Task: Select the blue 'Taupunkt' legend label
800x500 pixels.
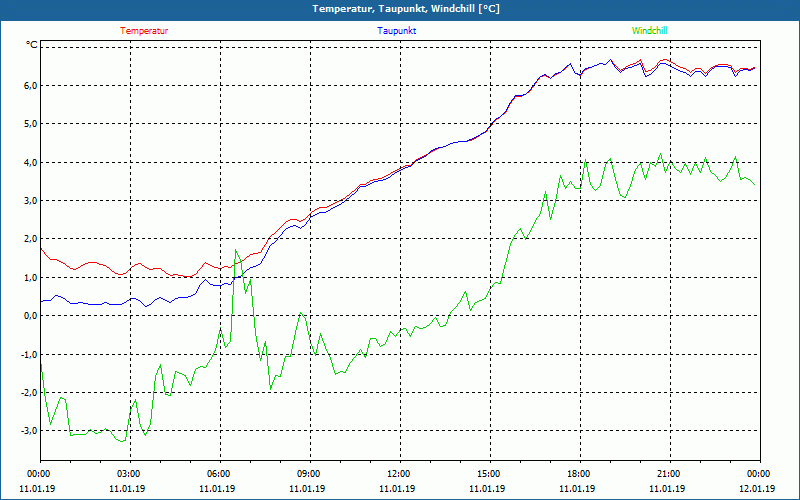Action: click(x=396, y=31)
